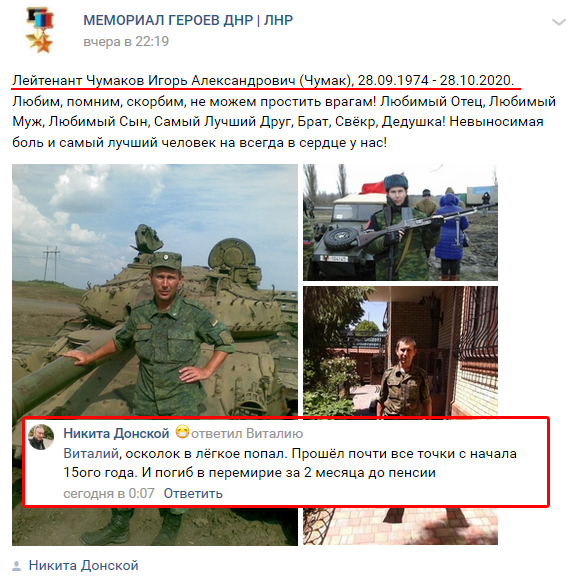This screenshot has width=568, height=580.
Task: Click the gold star medal in group avatar
Action: coord(39,43)
